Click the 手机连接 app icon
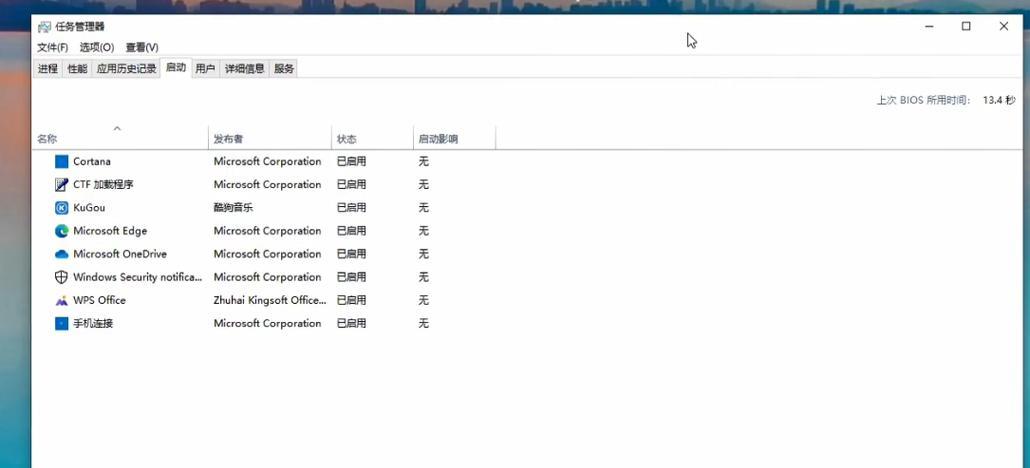Image resolution: width=1030 pixels, height=468 pixels. click(x=62, y=323)
